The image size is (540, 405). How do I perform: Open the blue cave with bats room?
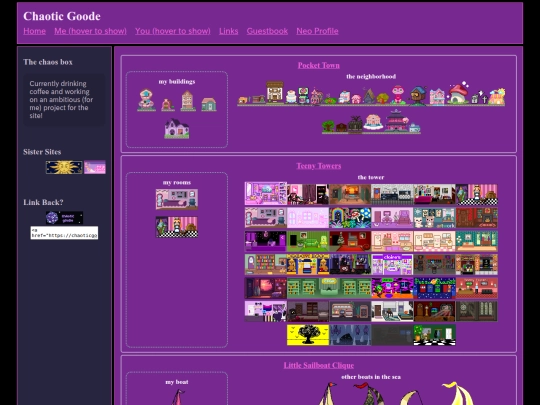350,335
